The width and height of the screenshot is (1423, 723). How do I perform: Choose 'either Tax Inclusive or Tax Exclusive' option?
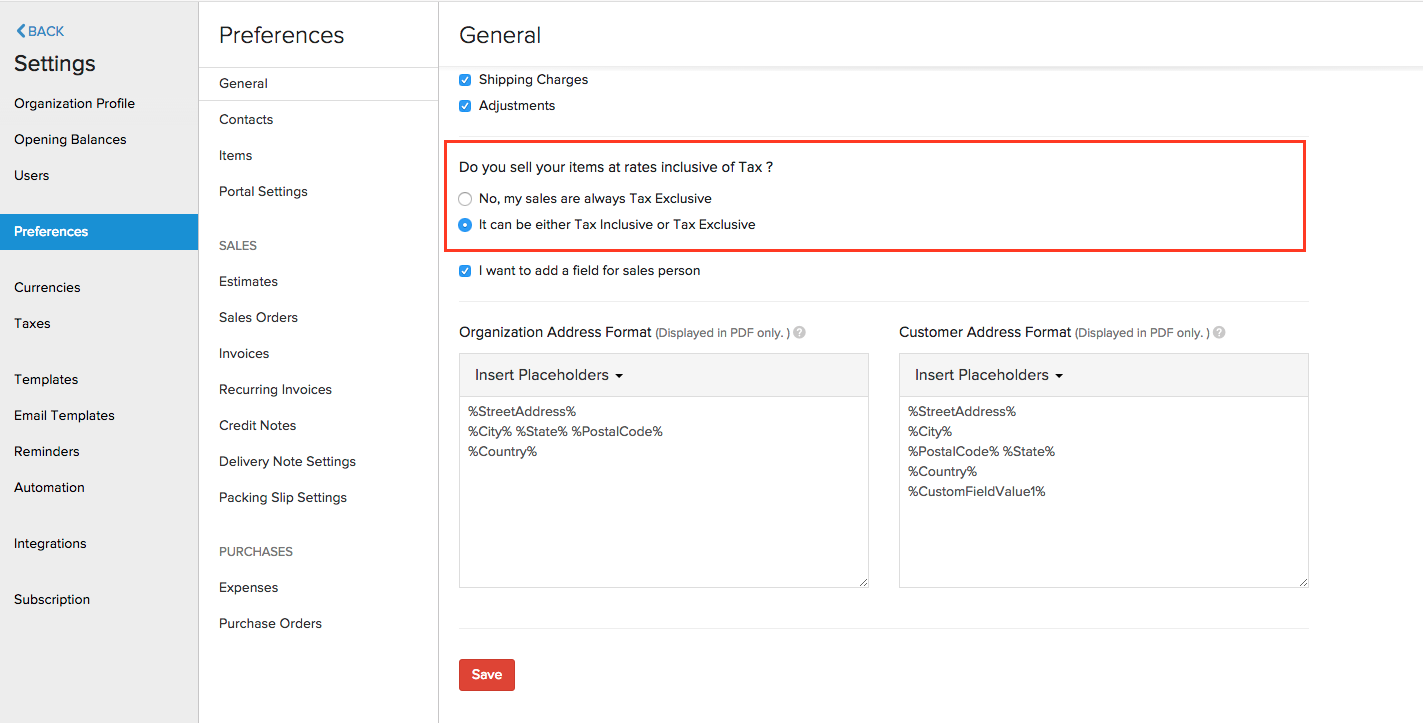[x=465, y=225]
